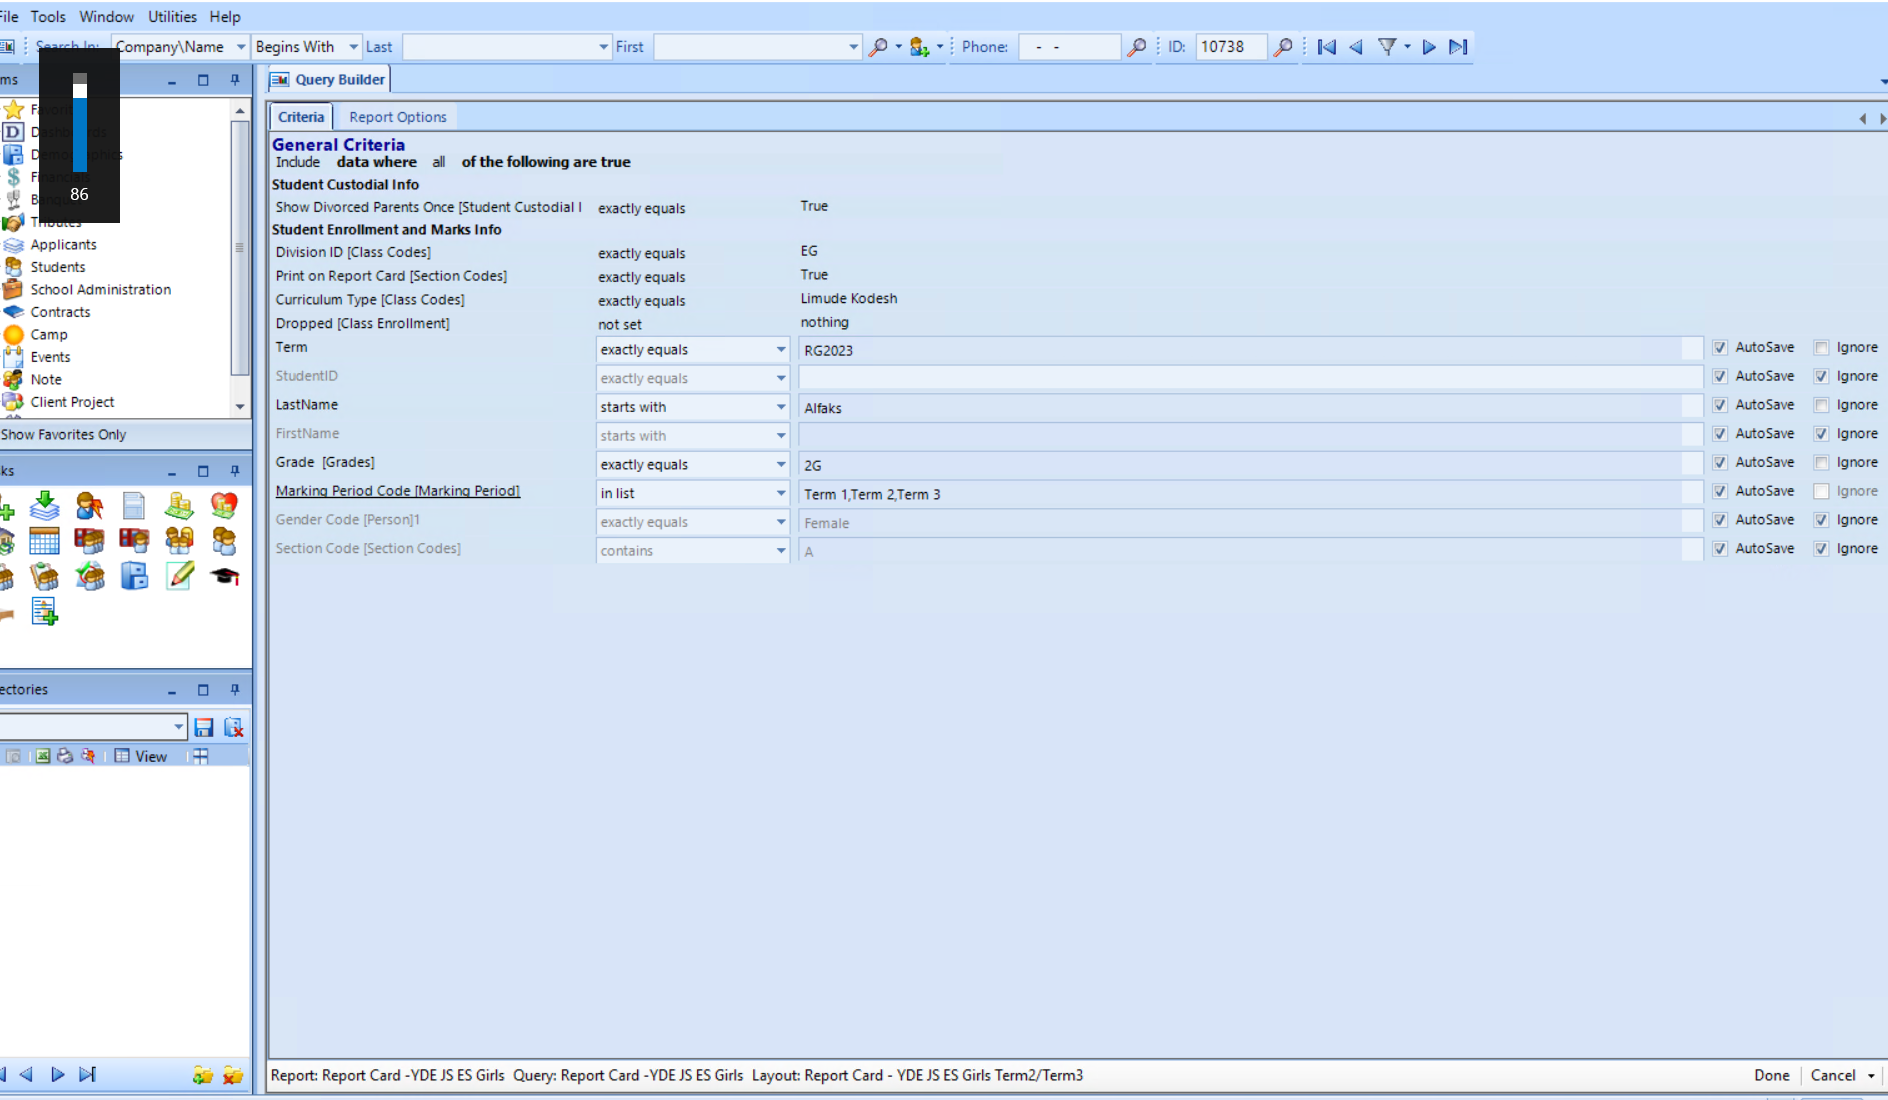Open the Help menu
Viewport: 1888px width, 1100px height.
tap(225, 17)
